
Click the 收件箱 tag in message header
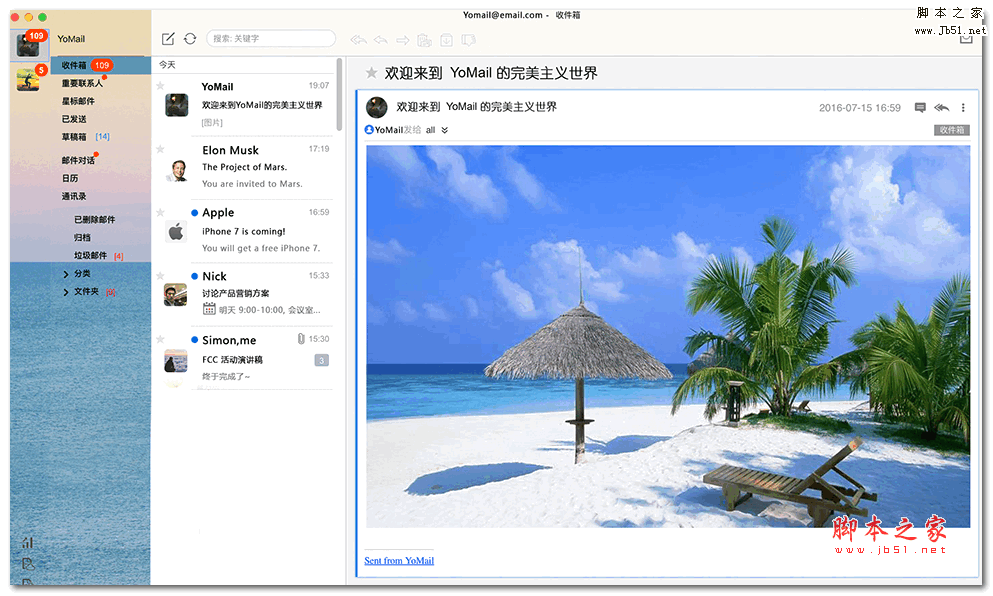[x=951, y=130]
